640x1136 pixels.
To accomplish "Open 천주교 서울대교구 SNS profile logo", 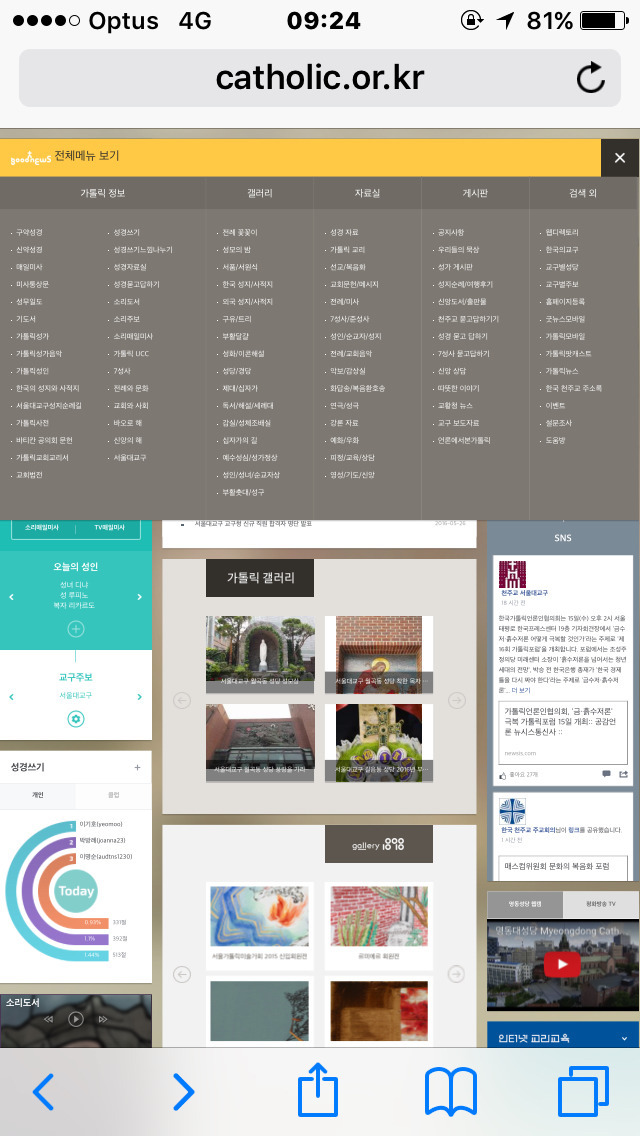I will pos(512,574).
